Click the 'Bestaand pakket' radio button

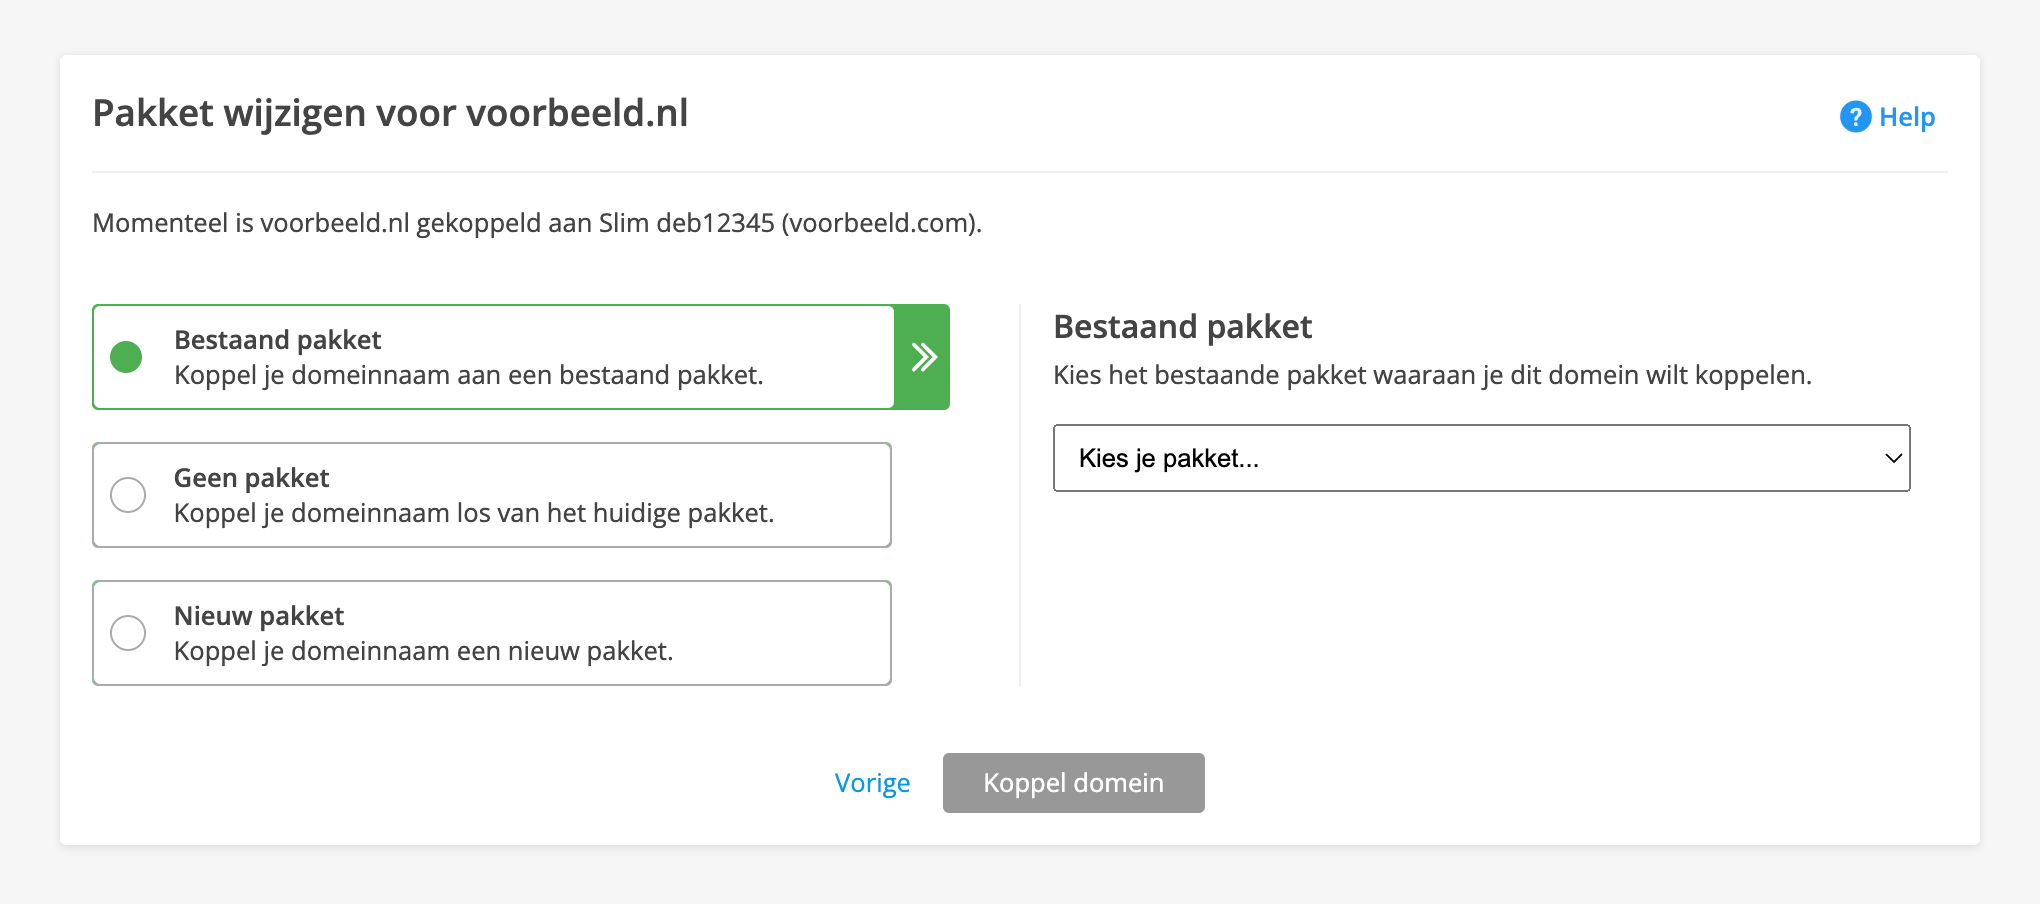point(126,356)
